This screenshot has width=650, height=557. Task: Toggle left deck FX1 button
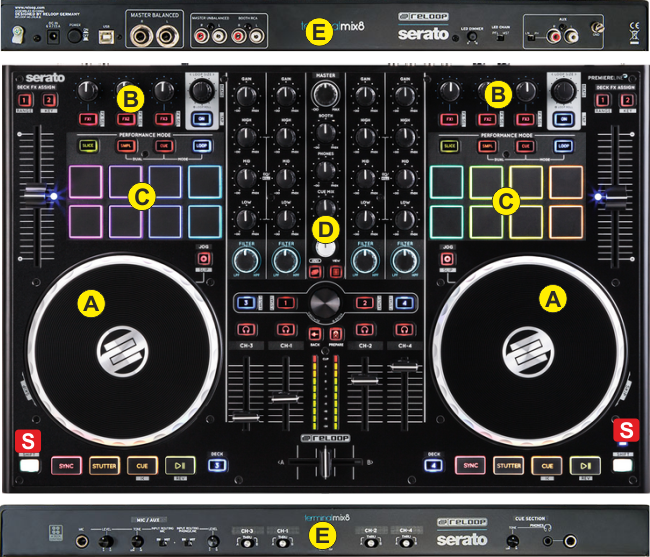tap(88, 119)
